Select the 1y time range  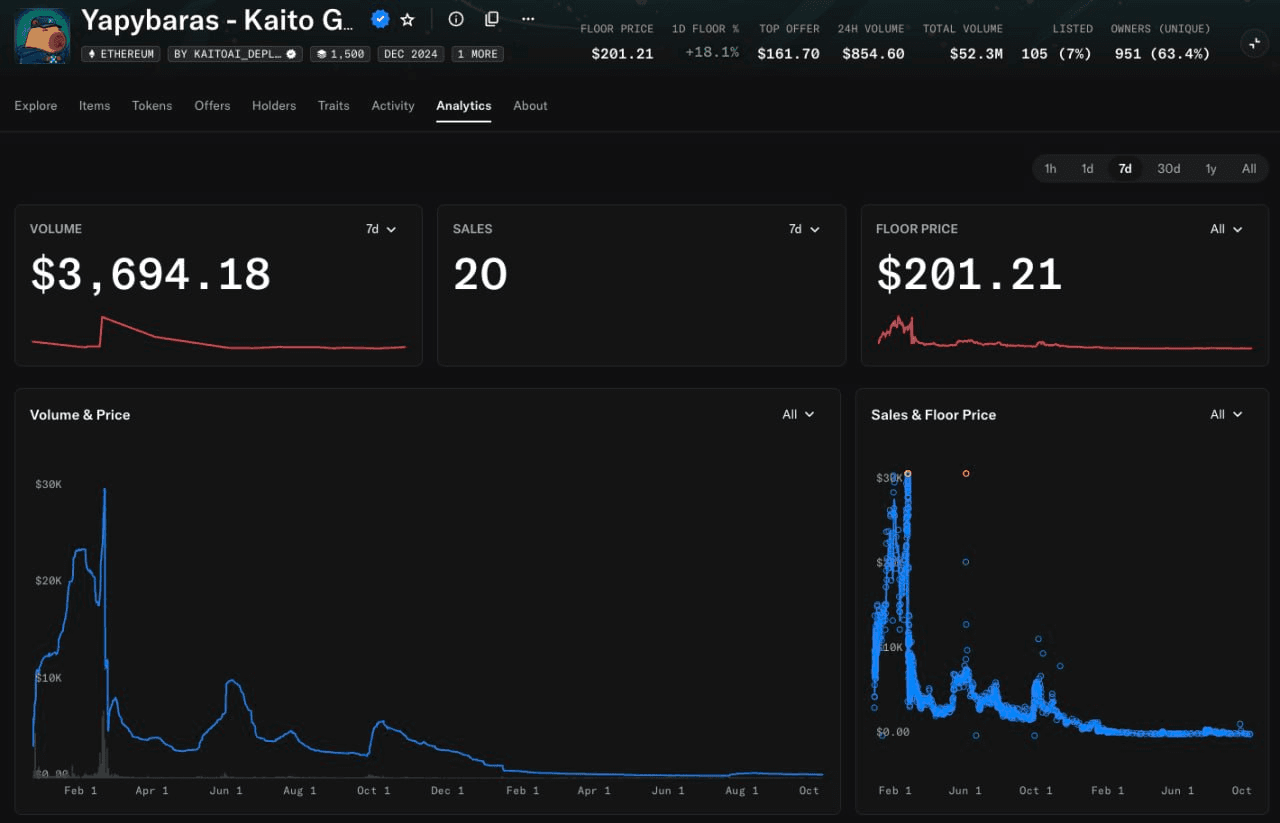[x=1211, y=169]
